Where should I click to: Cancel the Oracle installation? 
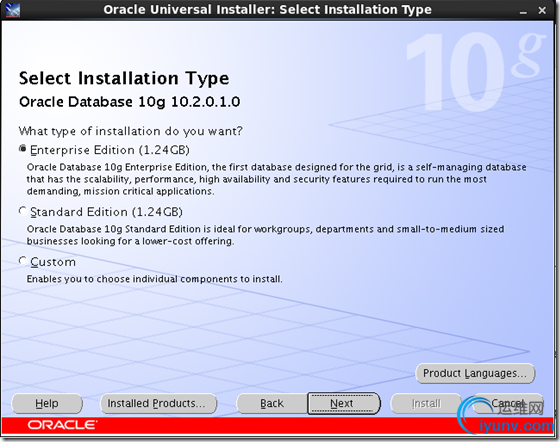click(508, 403)
